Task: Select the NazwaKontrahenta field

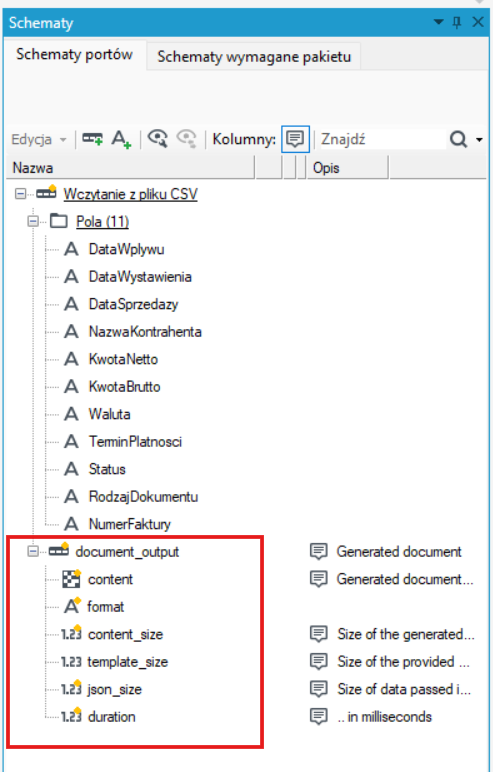Action: pos(145,332)
